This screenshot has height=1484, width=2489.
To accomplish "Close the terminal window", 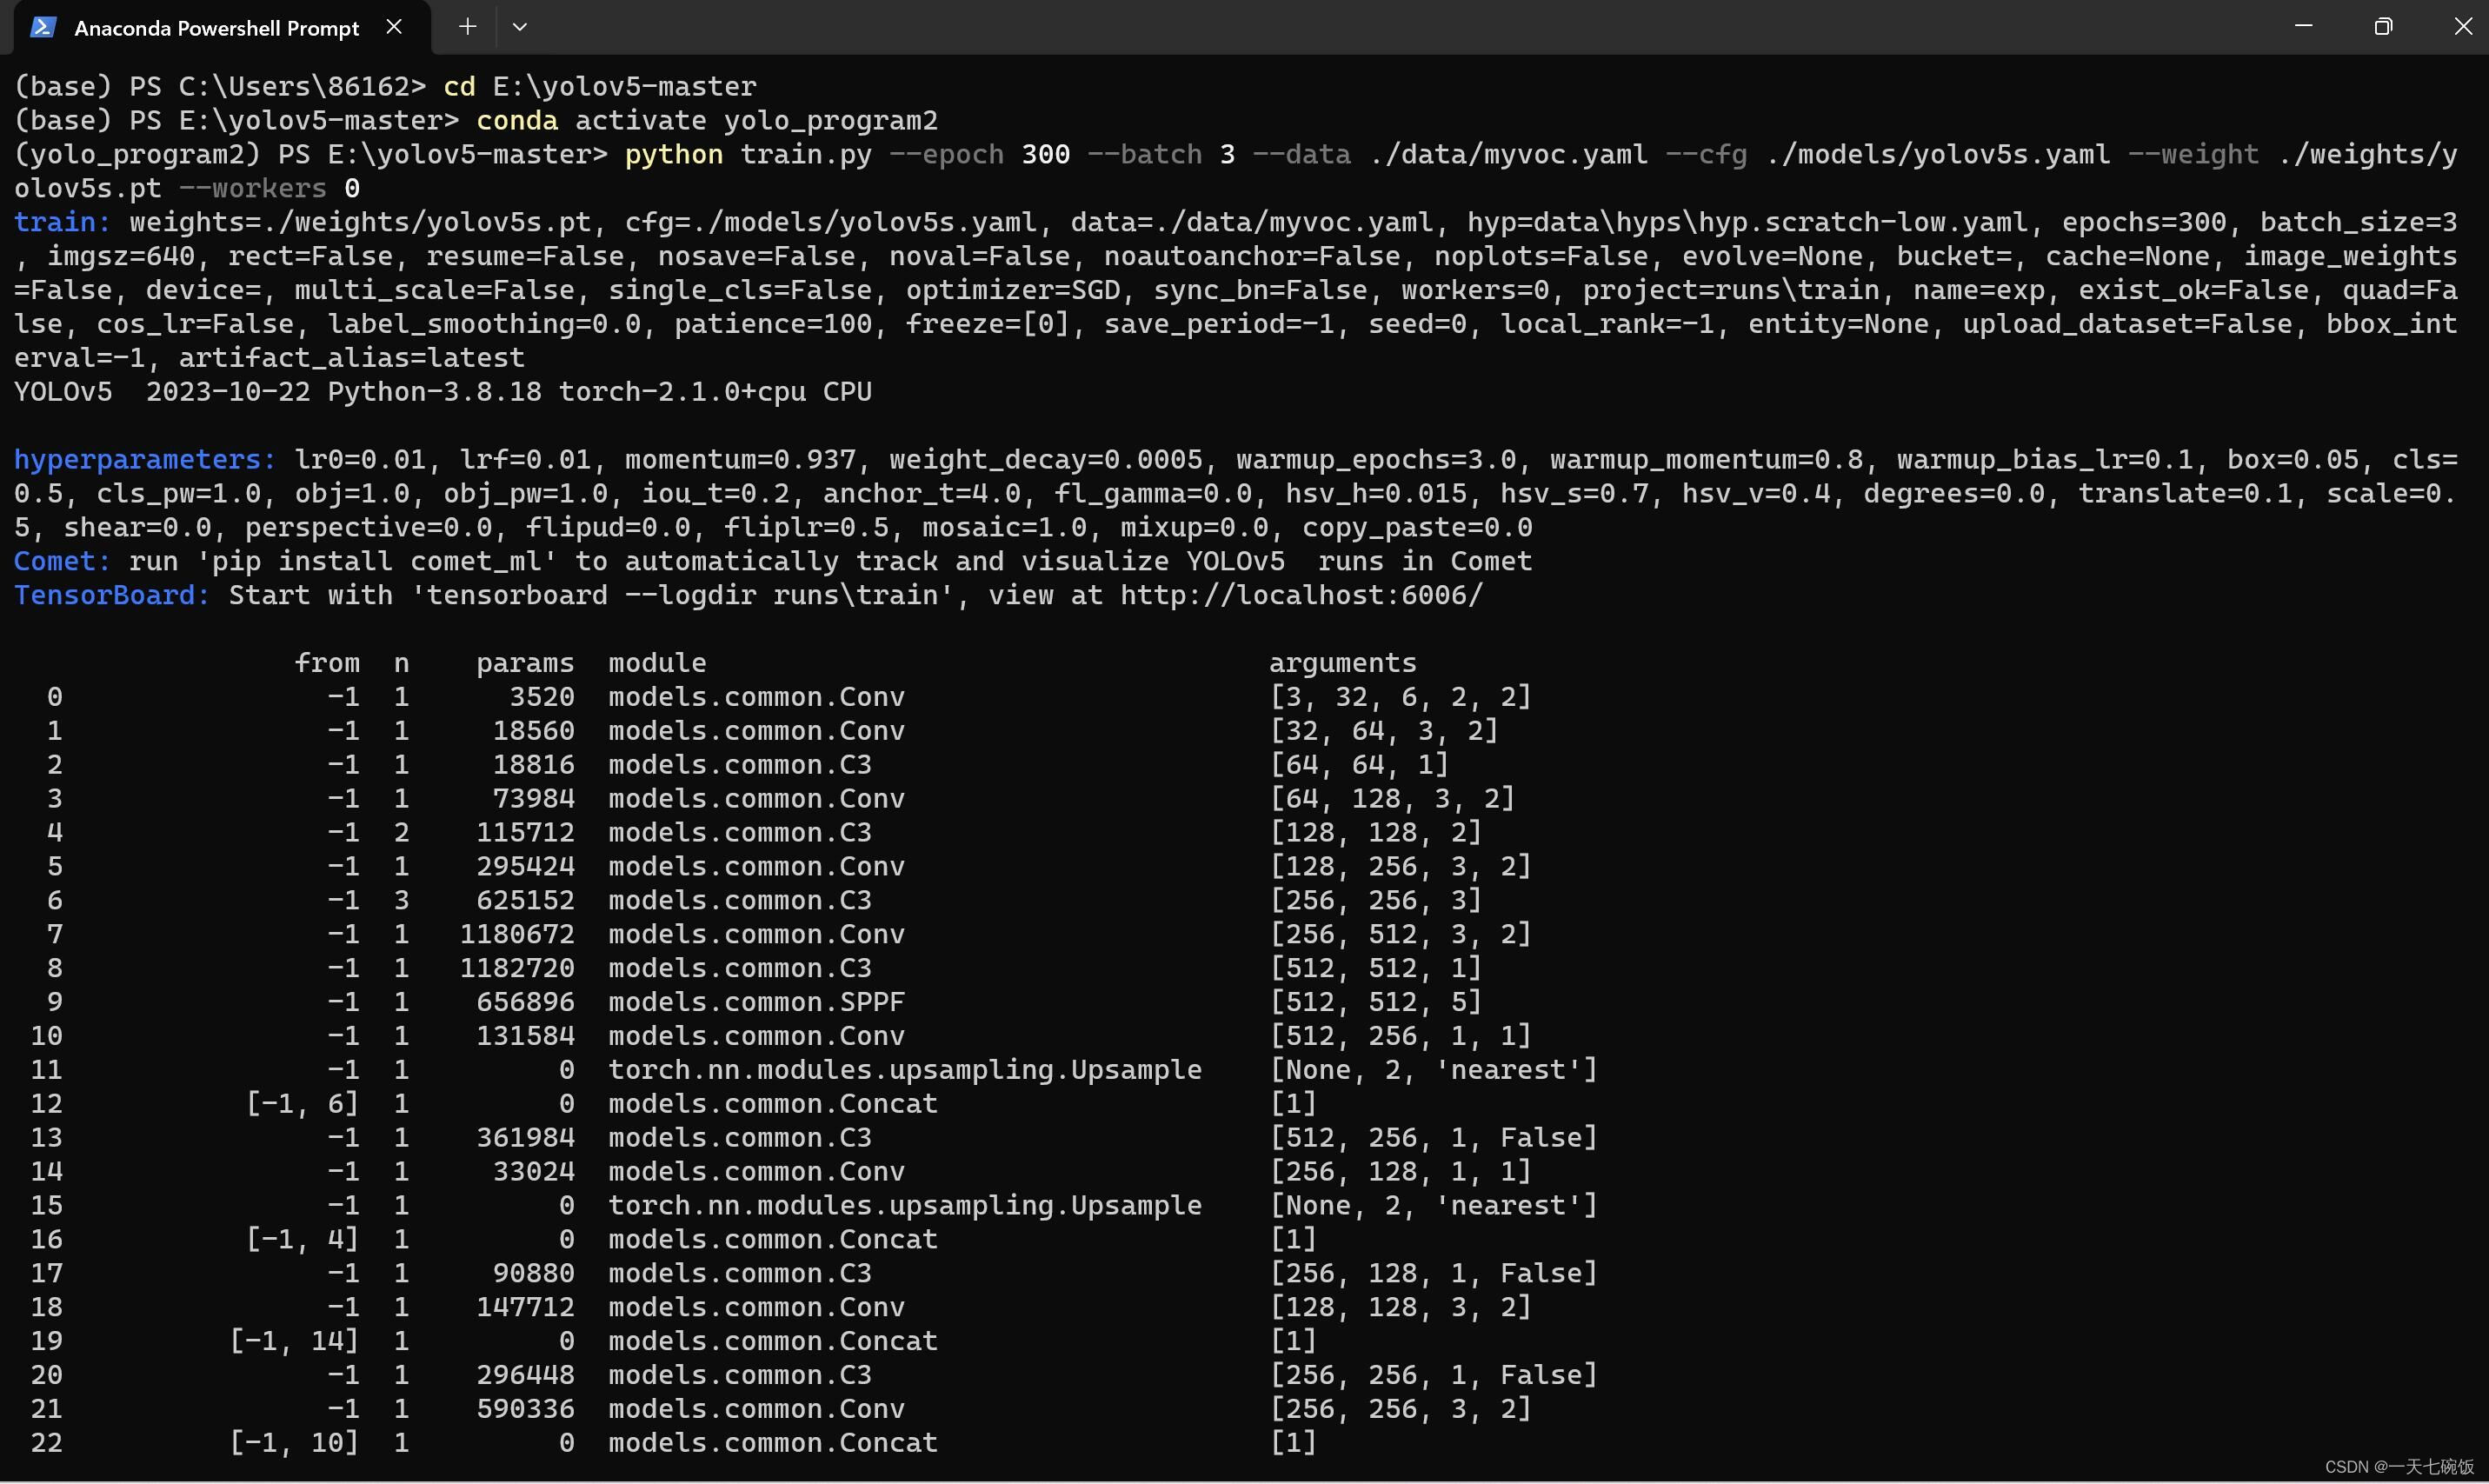I will click(2462, 26).
